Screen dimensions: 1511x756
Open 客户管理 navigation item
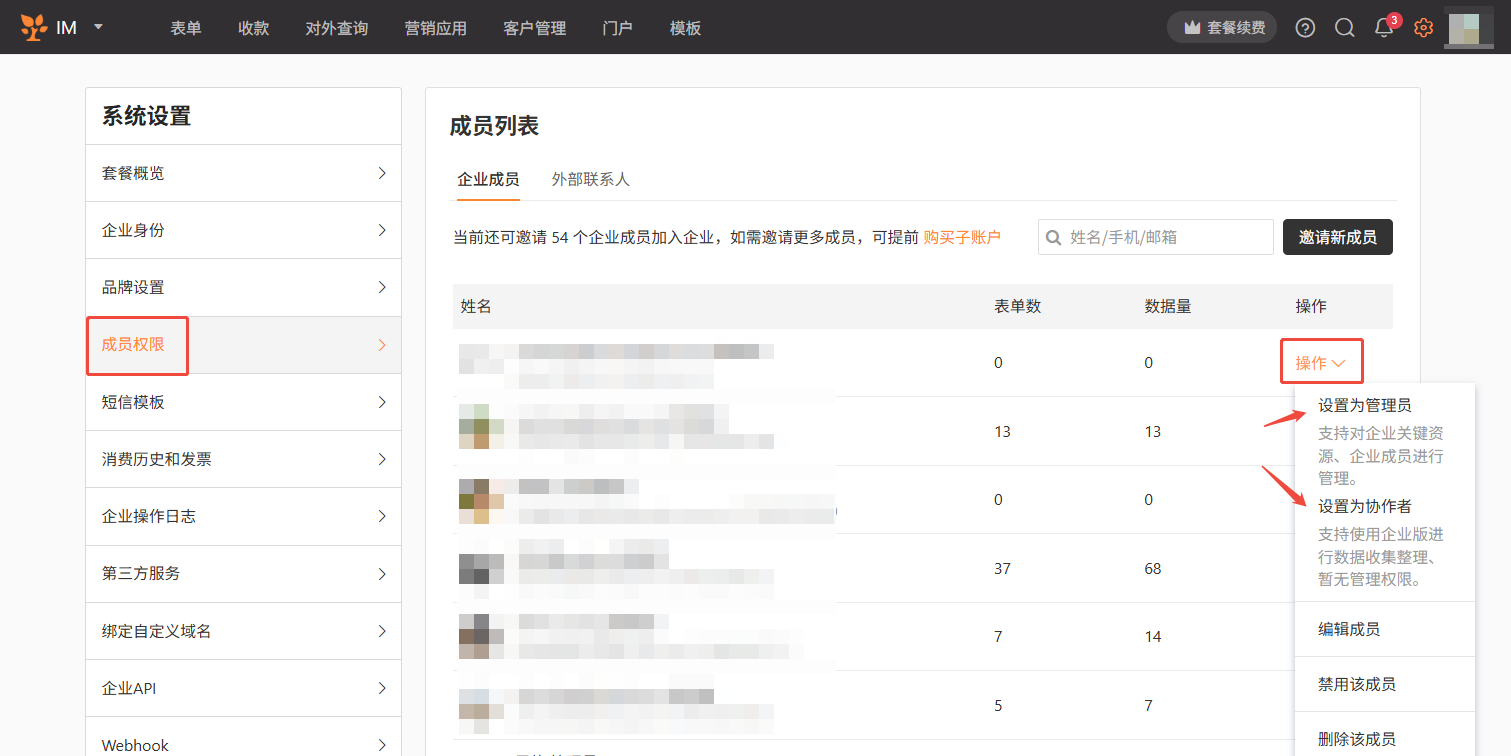535,28
